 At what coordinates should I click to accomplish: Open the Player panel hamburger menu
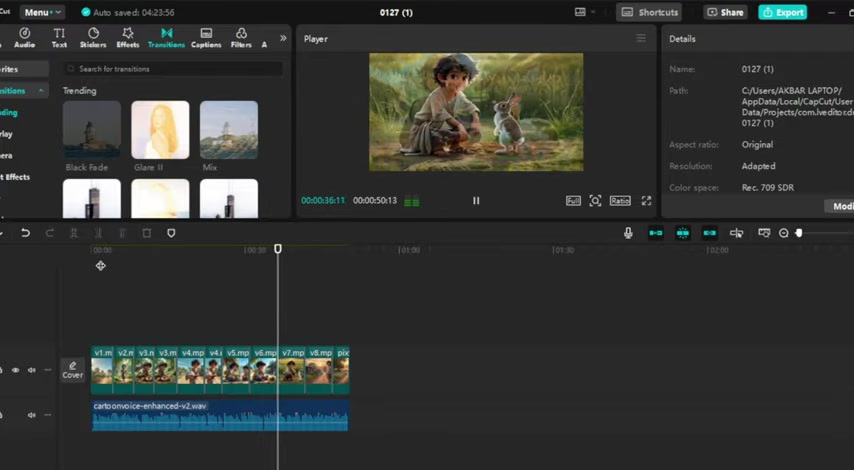click(x=641, y=38)
